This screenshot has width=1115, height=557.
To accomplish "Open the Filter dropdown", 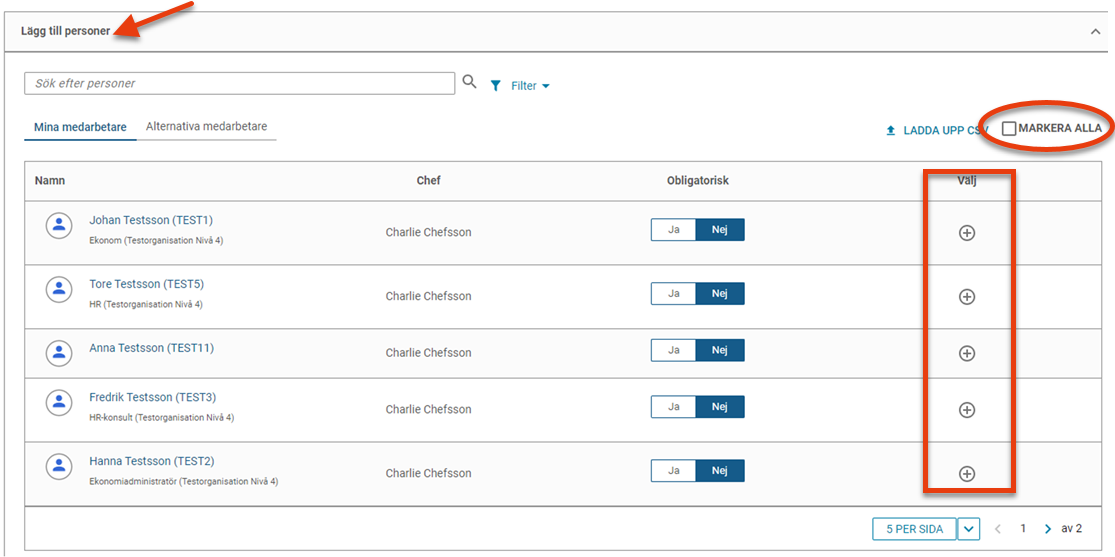I will pos(530,85).
